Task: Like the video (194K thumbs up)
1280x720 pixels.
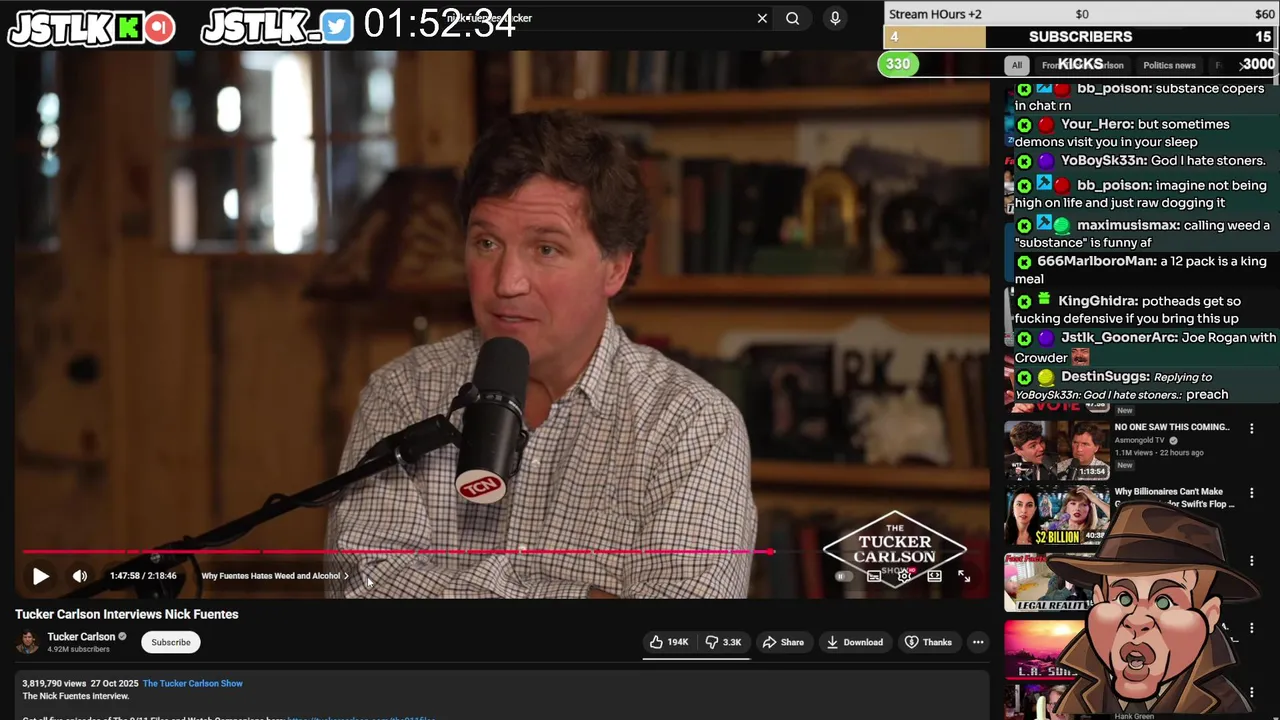Action: (x=669, y=642)
